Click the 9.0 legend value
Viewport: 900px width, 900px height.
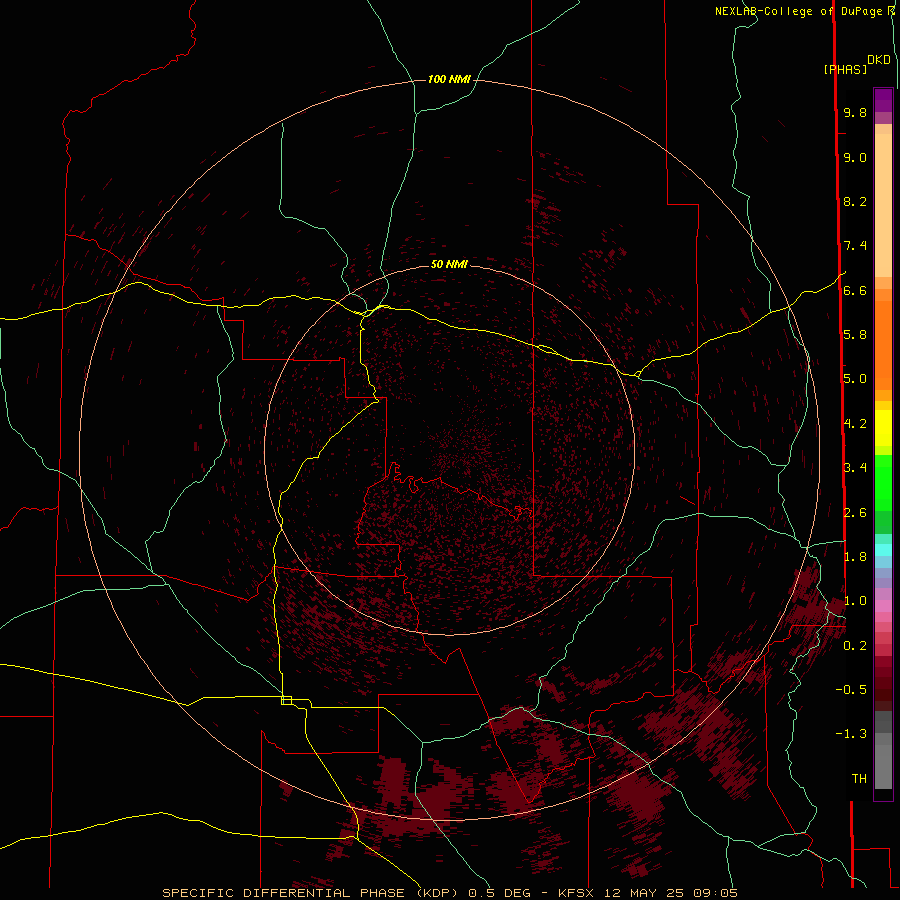tap(855, 157)
